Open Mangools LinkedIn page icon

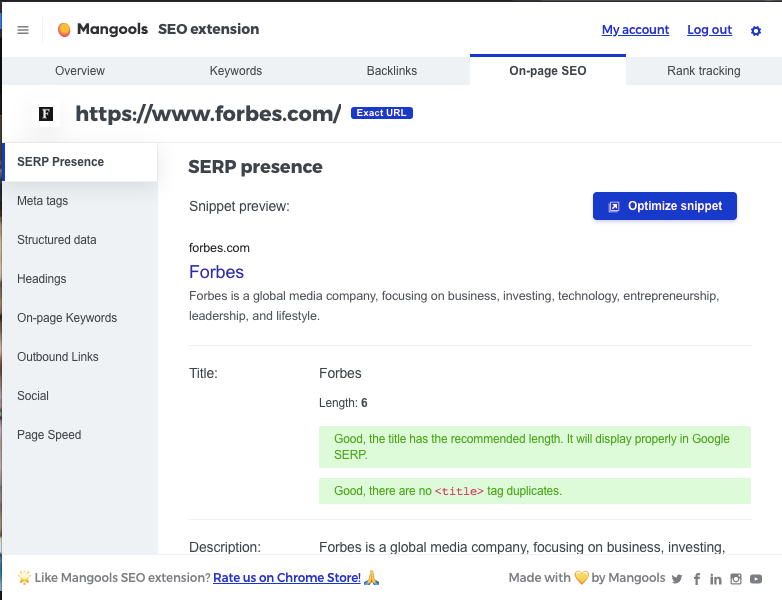(716, 579)
